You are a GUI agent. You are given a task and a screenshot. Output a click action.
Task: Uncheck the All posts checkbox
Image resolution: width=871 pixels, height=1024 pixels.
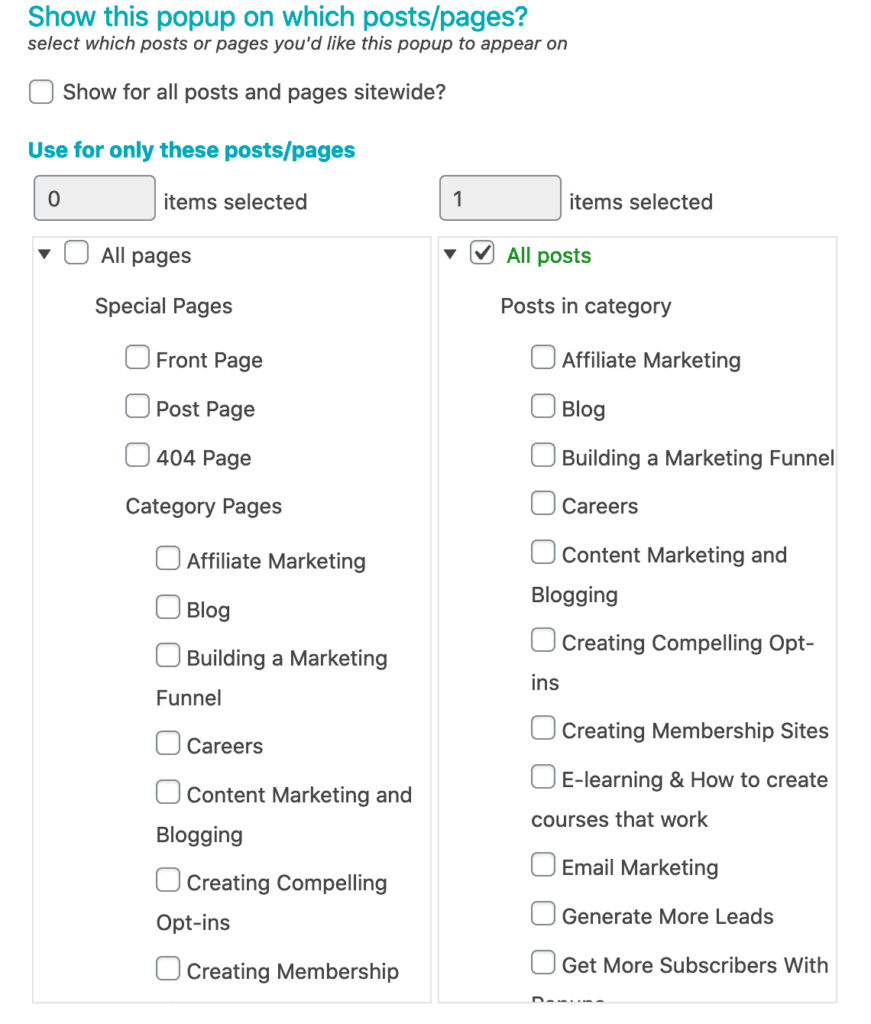[482, 254]
